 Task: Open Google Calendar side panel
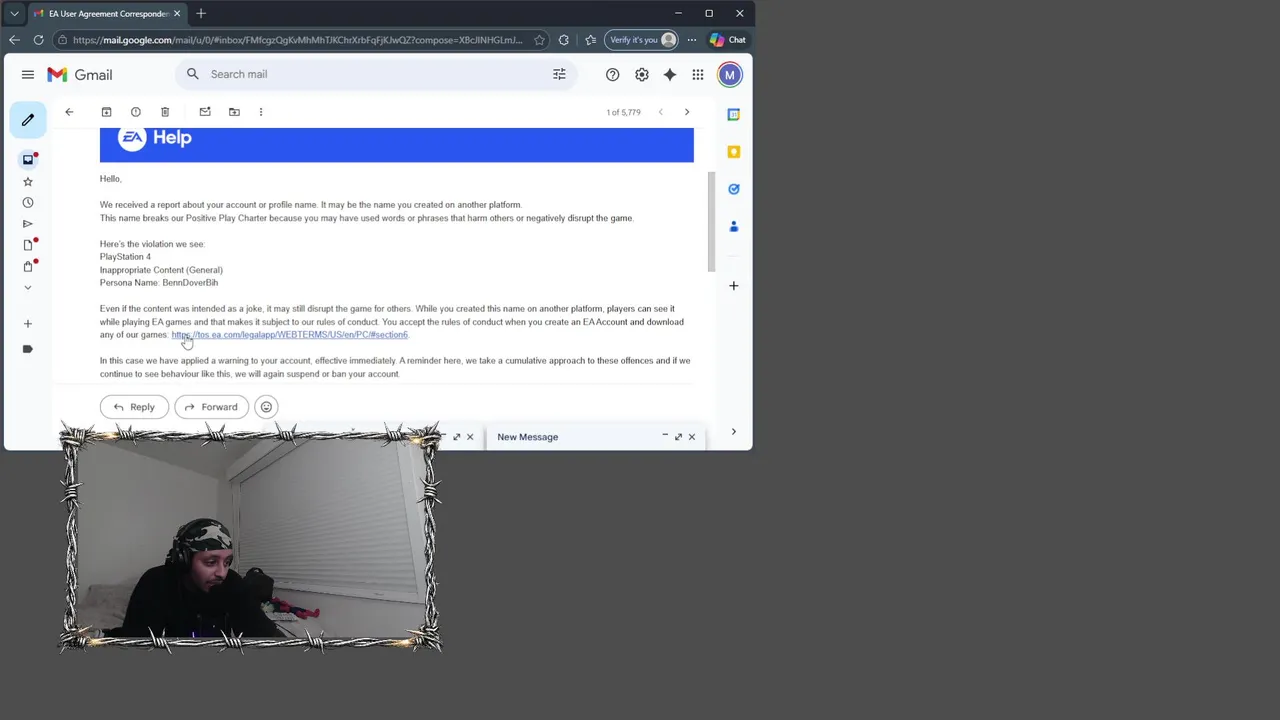pos(734,115)
